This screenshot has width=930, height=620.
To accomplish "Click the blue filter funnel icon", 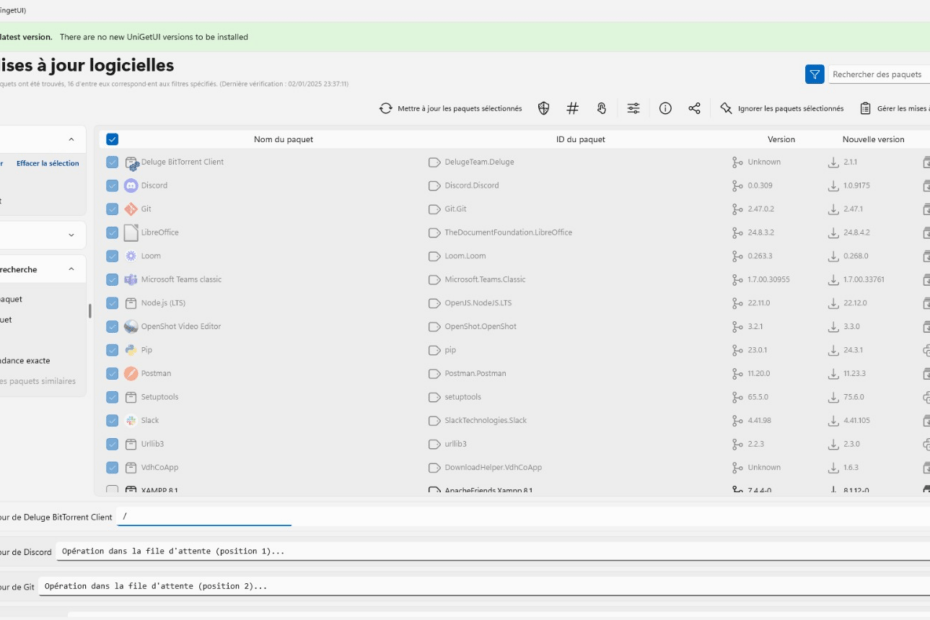I will pyautogui.click(x=814, y=74).
